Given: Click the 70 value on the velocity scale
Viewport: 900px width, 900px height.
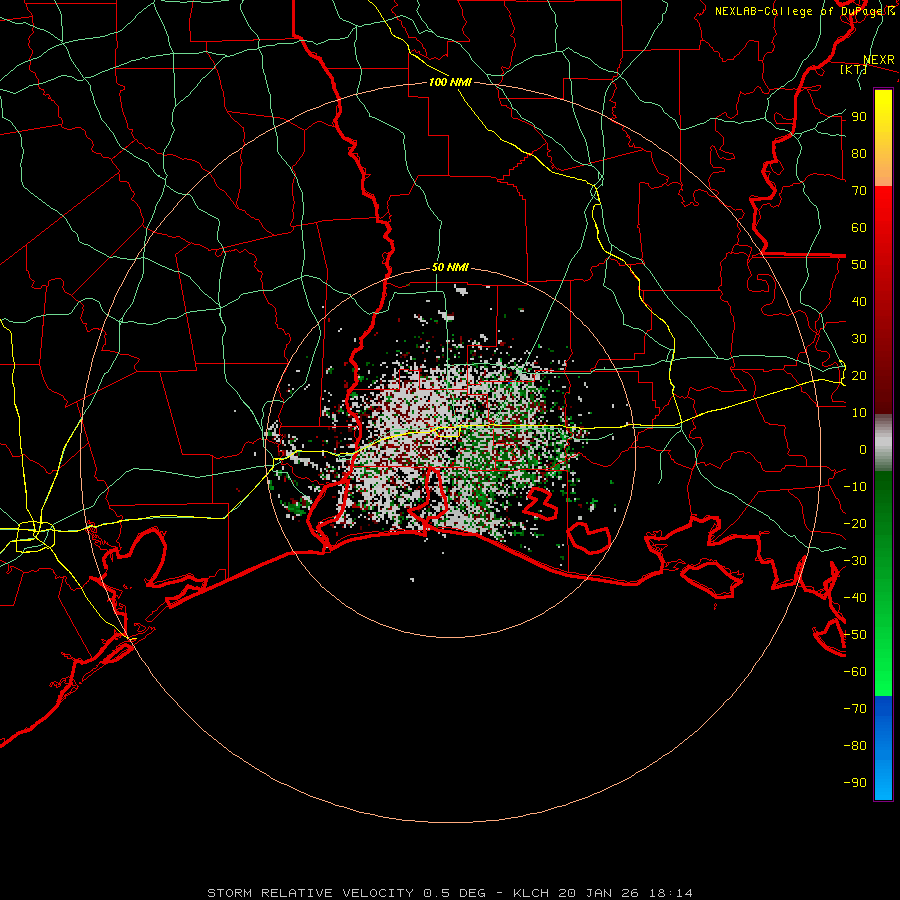Looking at the screenshot, I should coord(859,191).
